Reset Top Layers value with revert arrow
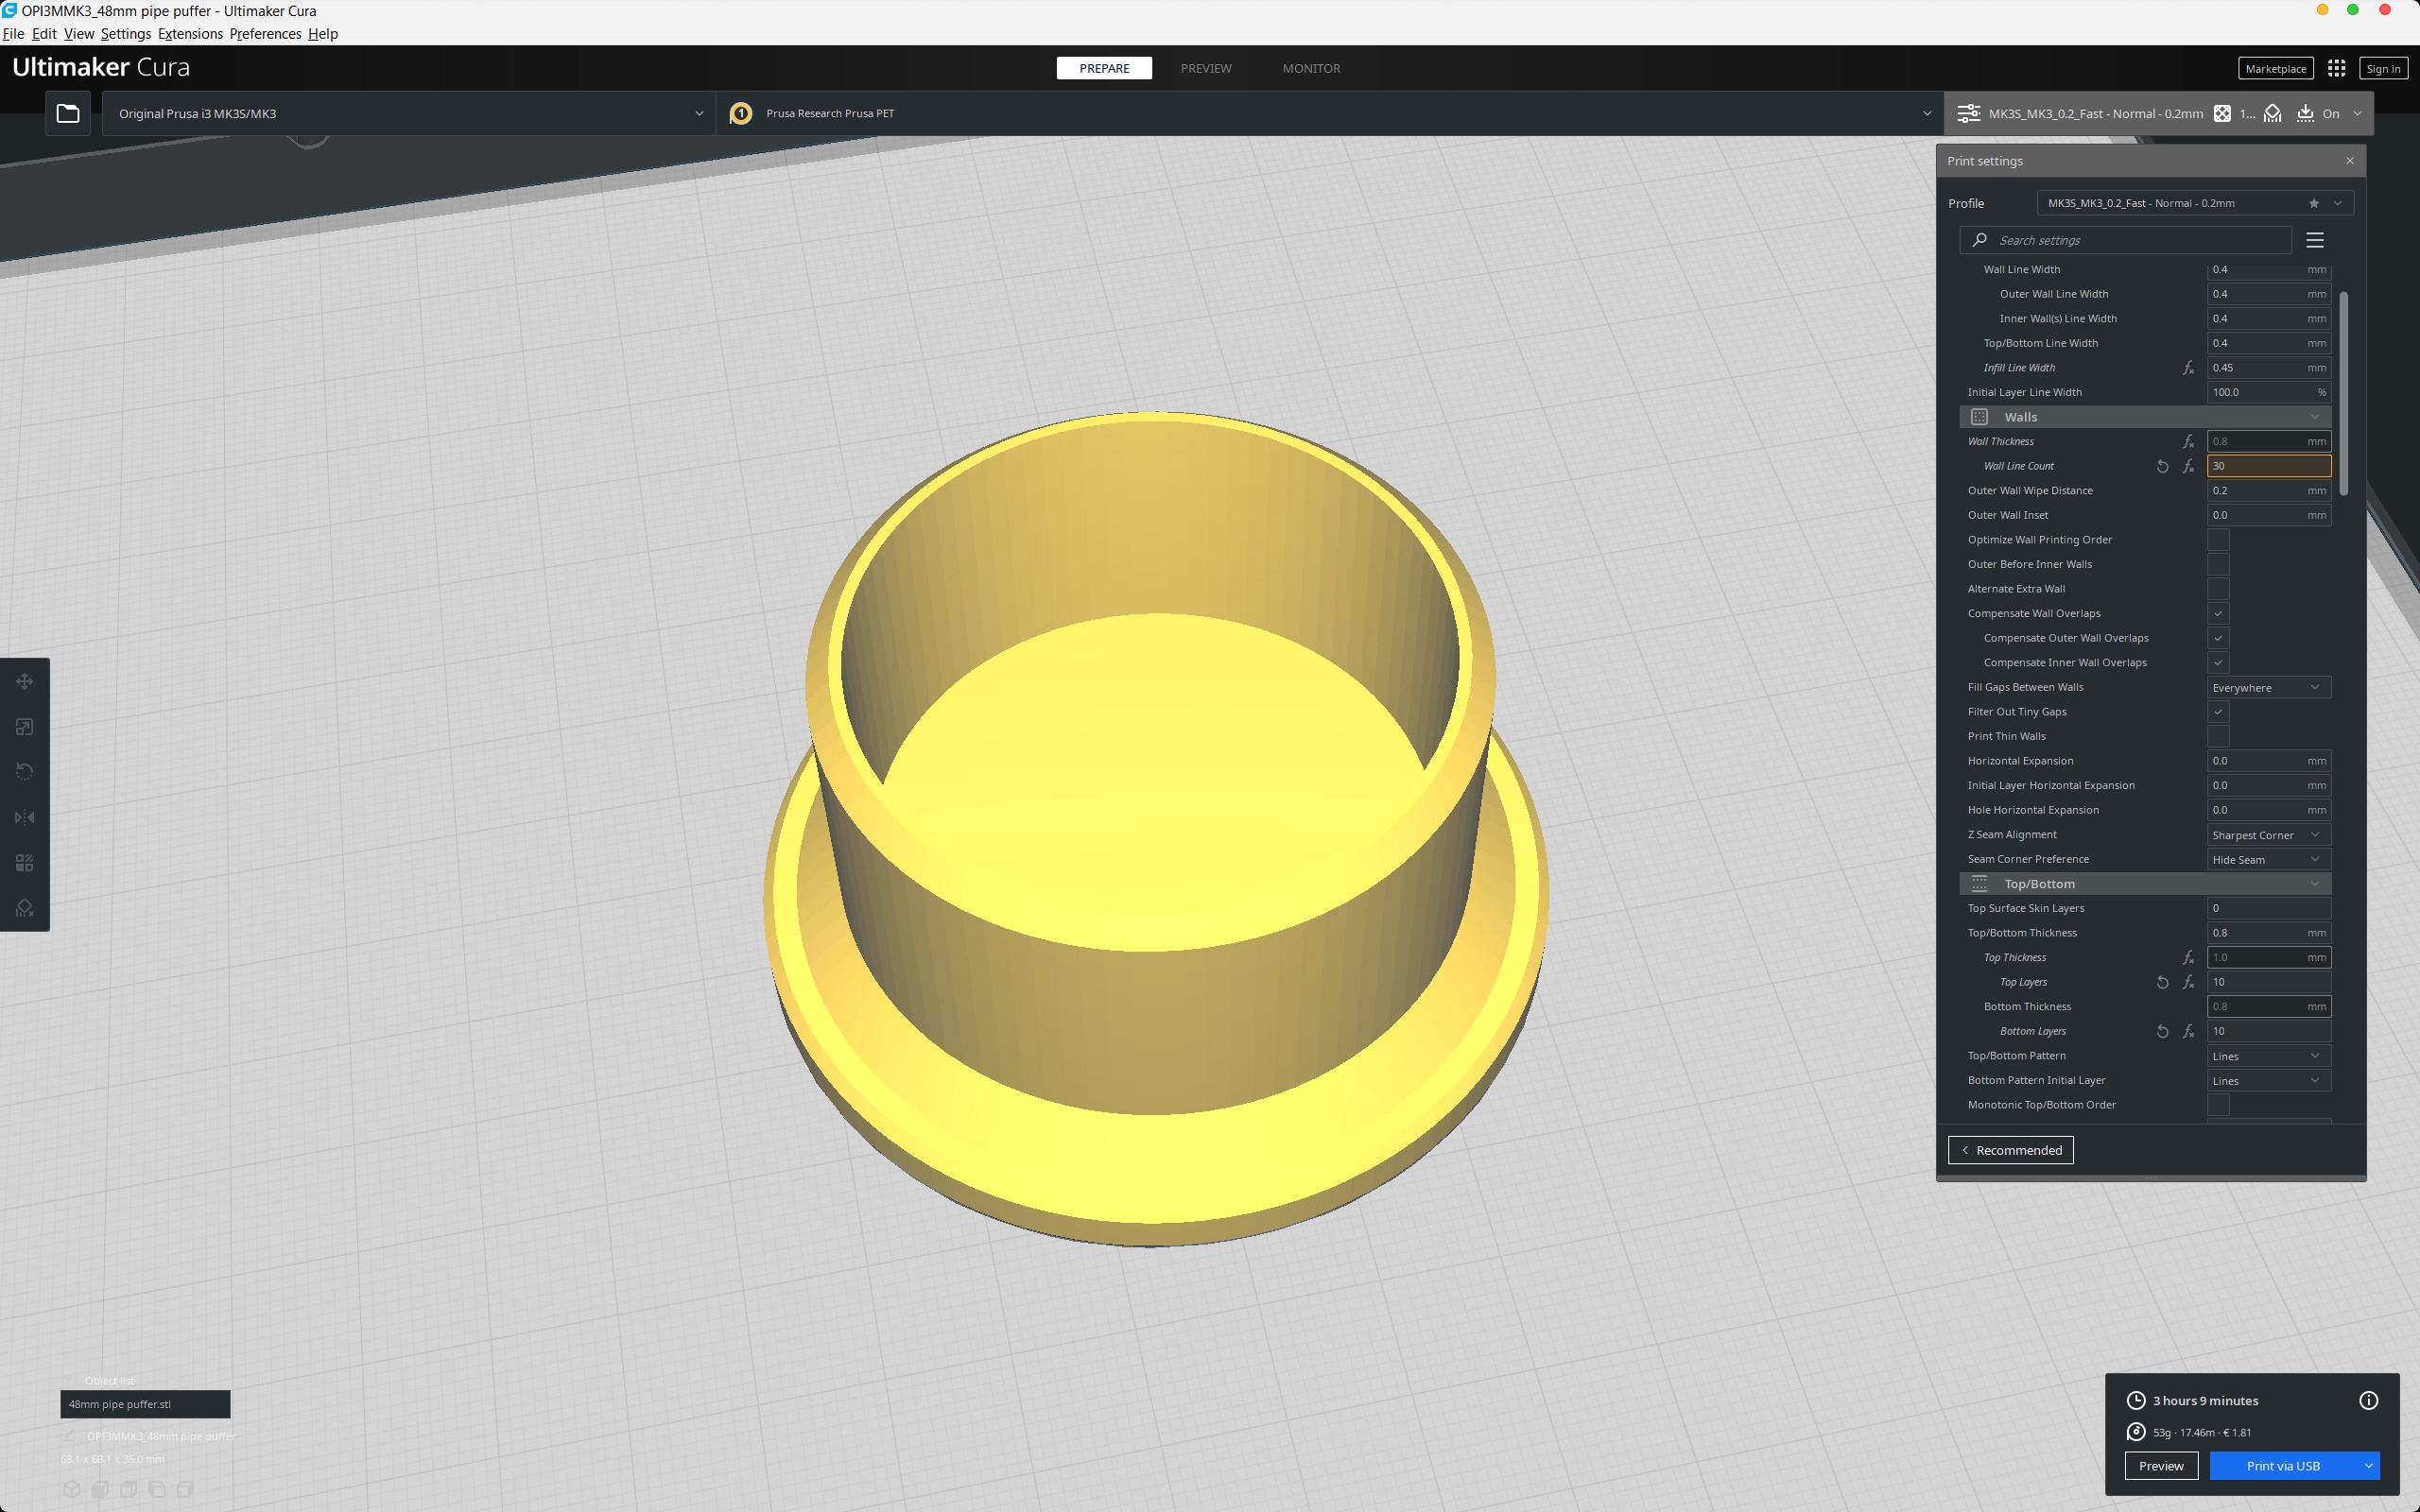The height and width of the screenshot is (1512, 2420). pos(2162,982)
